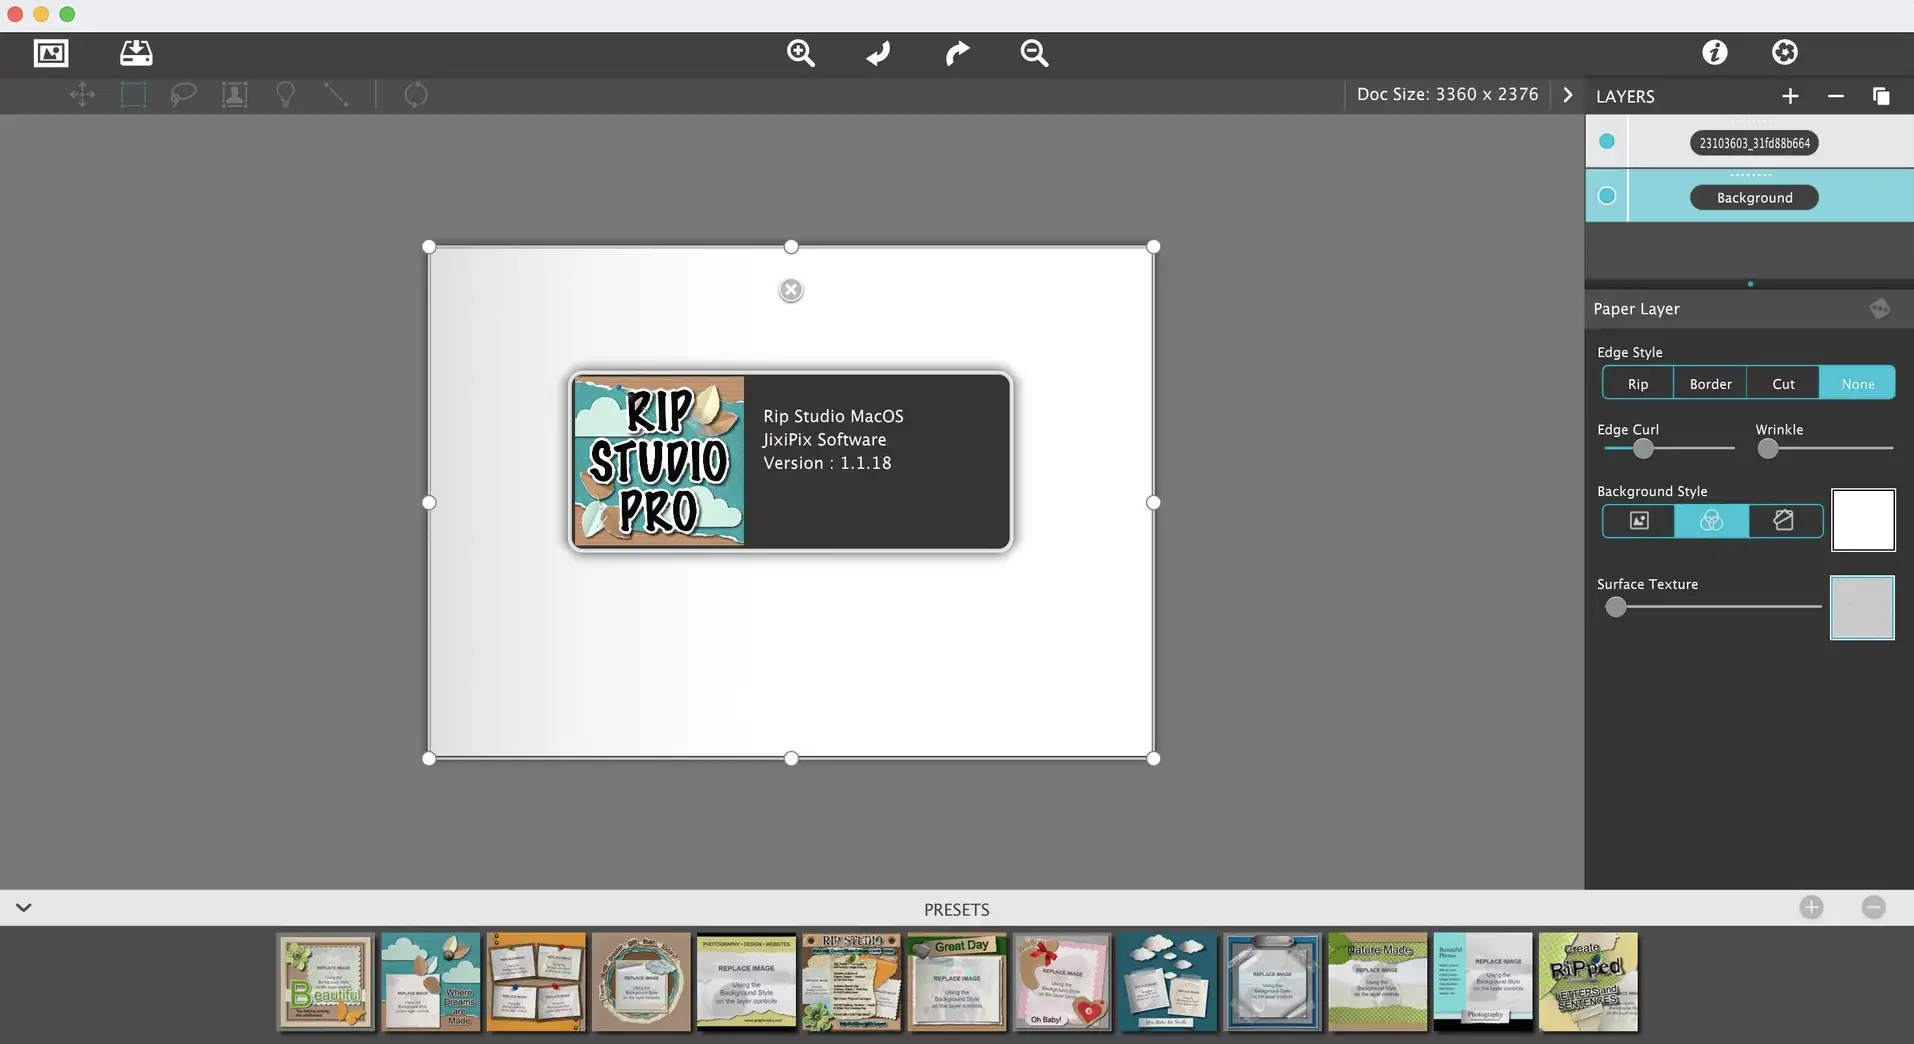Open the Background Style color blend option
This screenshot has width=1914, height=1044.
tap(1711, 521)
